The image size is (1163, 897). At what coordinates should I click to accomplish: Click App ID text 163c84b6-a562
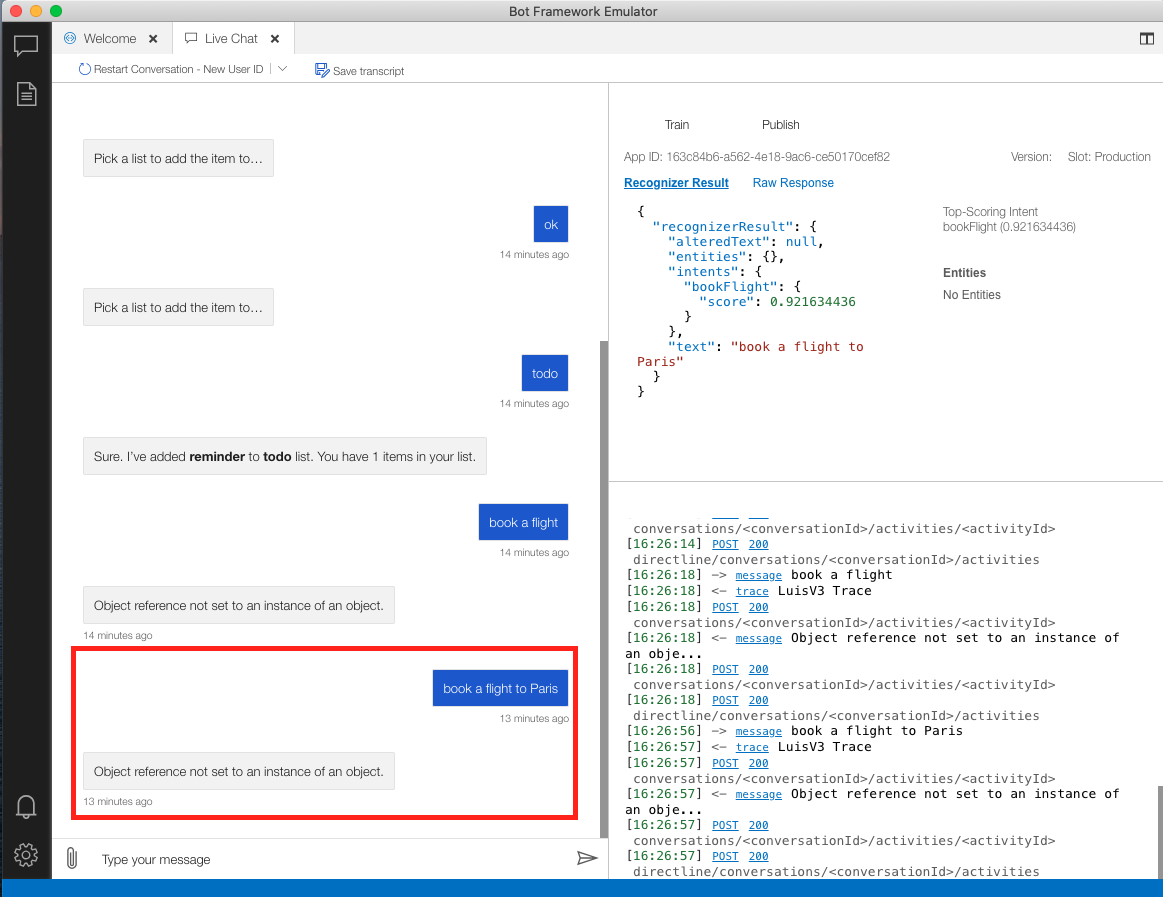(x=757, y=157)
